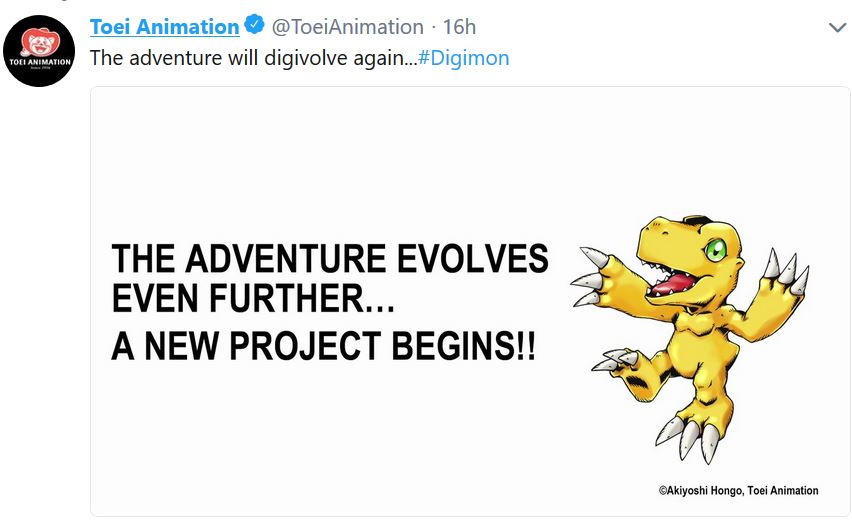Open the Toei Animation profile name link
The height and width of the screenshot is (530, 852).
pyautogui.click(x=164, y=27)
